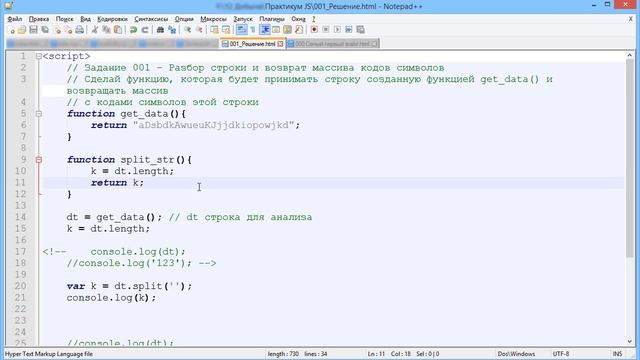Open the ? help menu

[x=313, y=19]
